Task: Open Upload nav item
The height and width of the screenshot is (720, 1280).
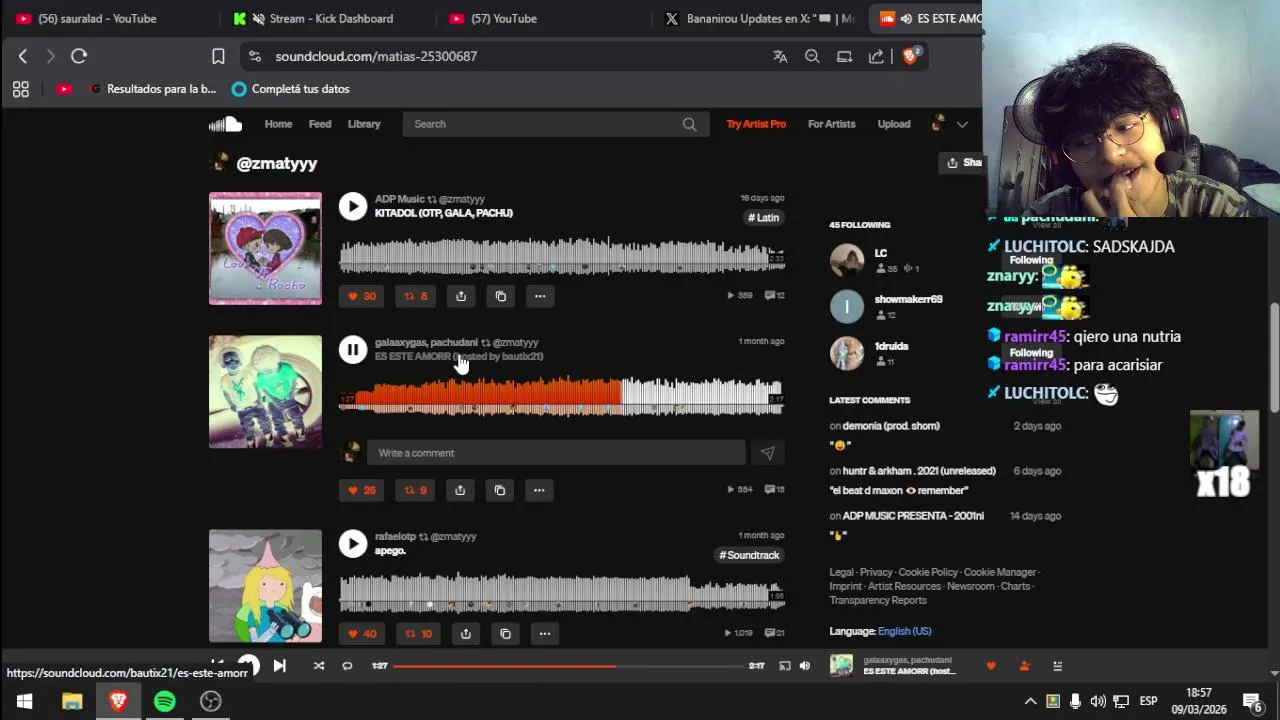Action: (894, 124)
